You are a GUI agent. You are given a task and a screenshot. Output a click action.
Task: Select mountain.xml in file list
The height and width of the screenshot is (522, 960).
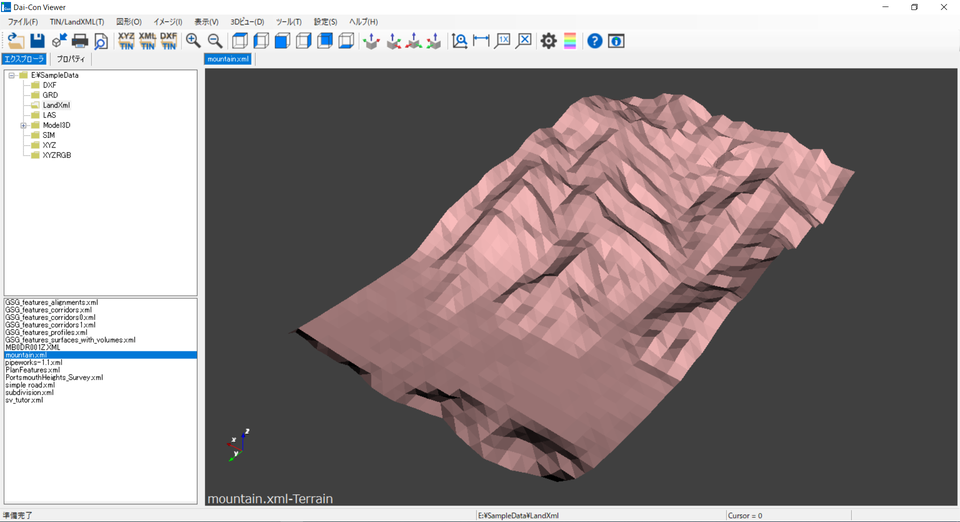(100, 355)
